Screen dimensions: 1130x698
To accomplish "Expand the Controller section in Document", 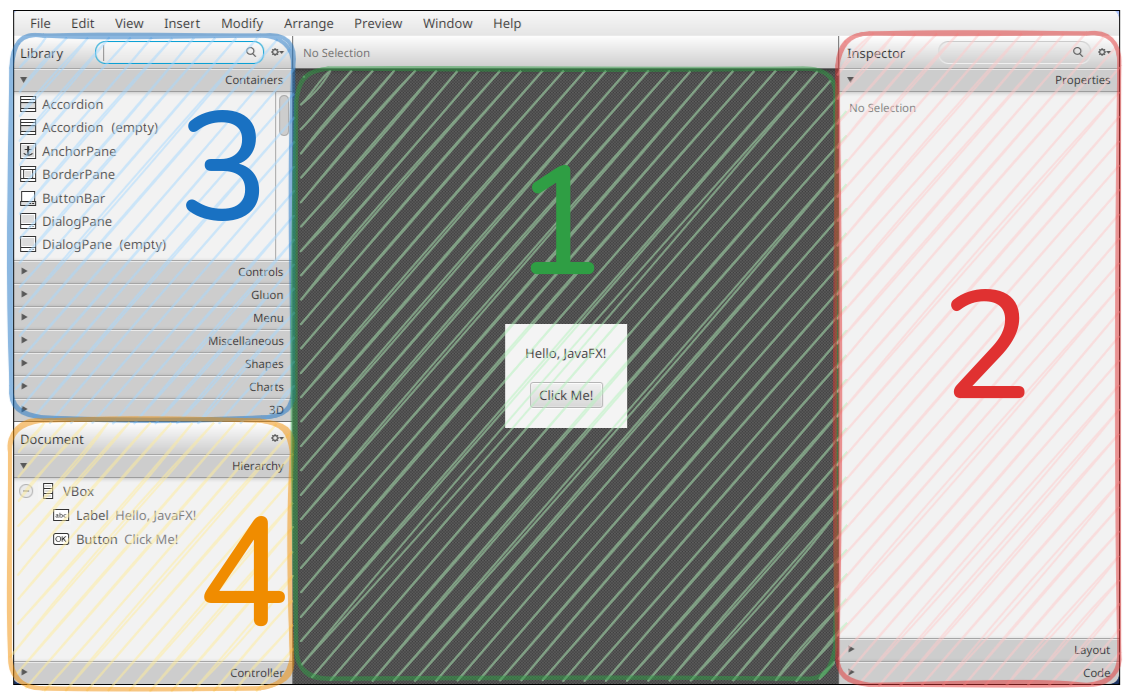I will click(x=150, y=672).
